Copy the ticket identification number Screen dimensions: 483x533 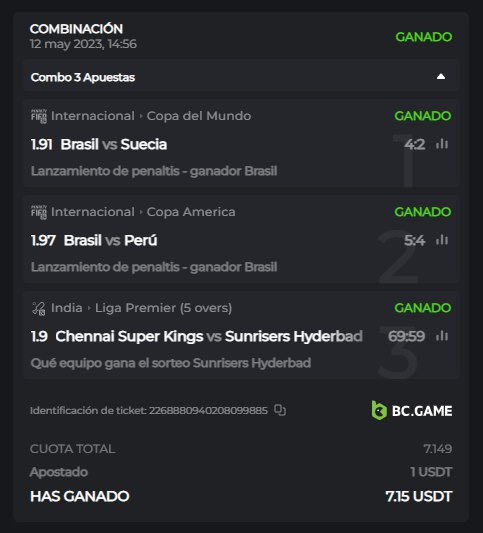[x=280, y=410]
